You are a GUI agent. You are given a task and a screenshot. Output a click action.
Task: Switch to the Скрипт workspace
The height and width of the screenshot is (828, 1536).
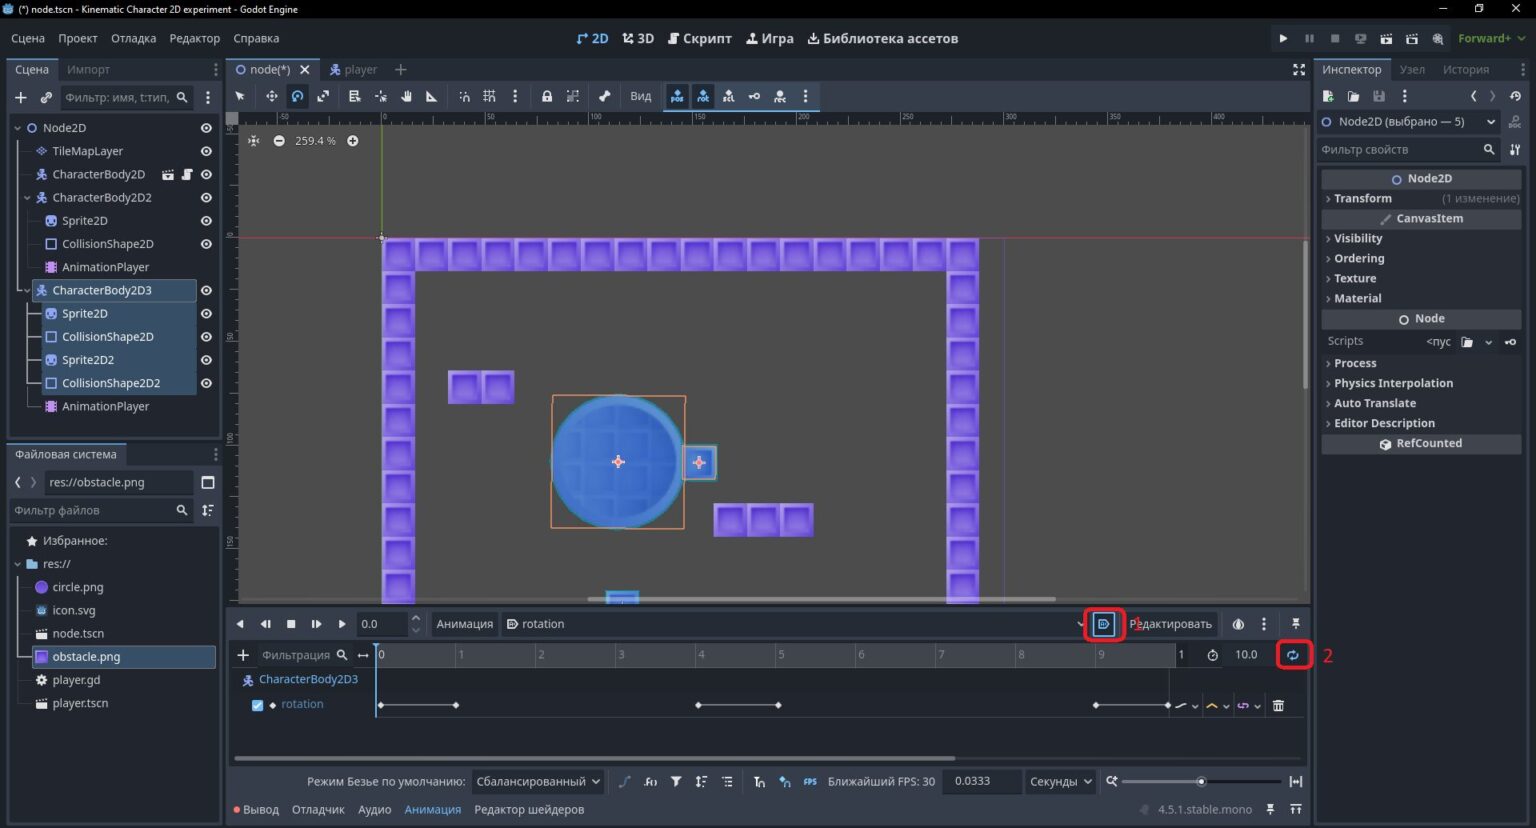700,38
